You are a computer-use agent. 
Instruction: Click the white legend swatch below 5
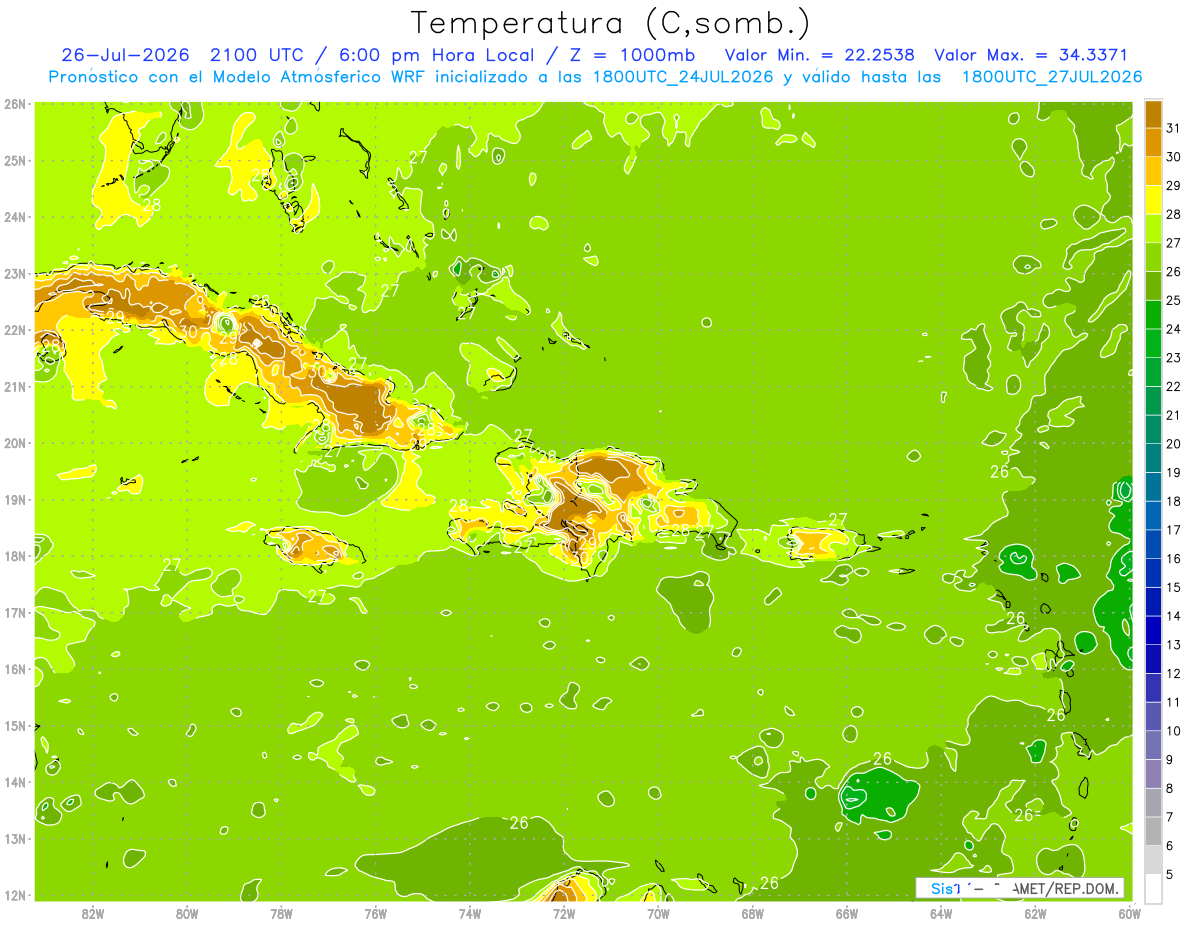1153,889
